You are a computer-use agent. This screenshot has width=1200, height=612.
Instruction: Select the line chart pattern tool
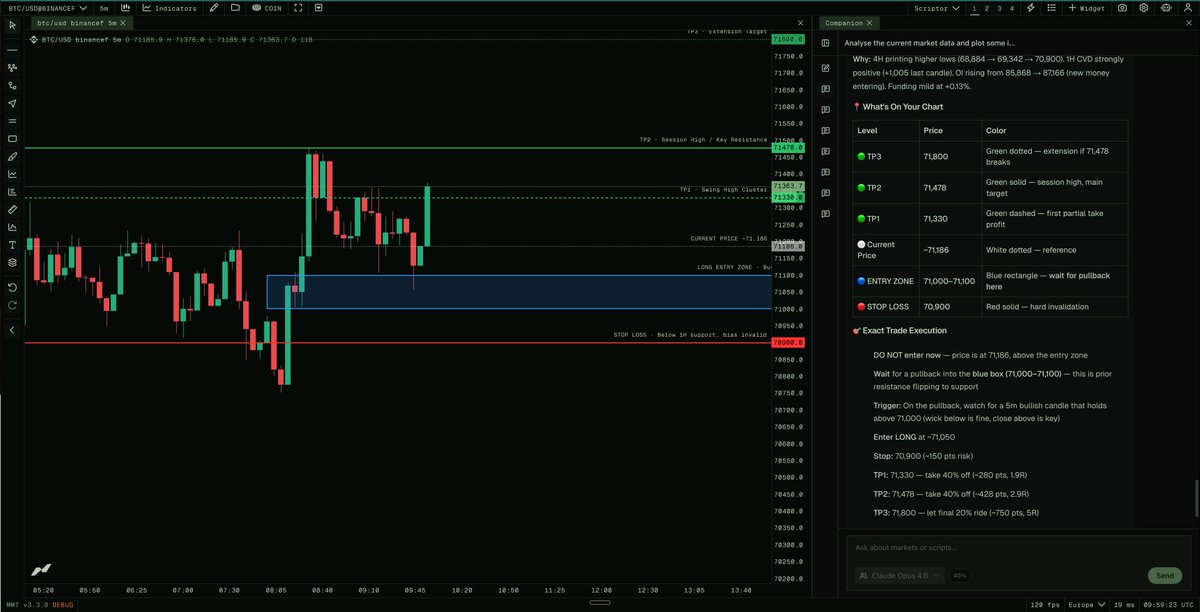pos(12,174)
